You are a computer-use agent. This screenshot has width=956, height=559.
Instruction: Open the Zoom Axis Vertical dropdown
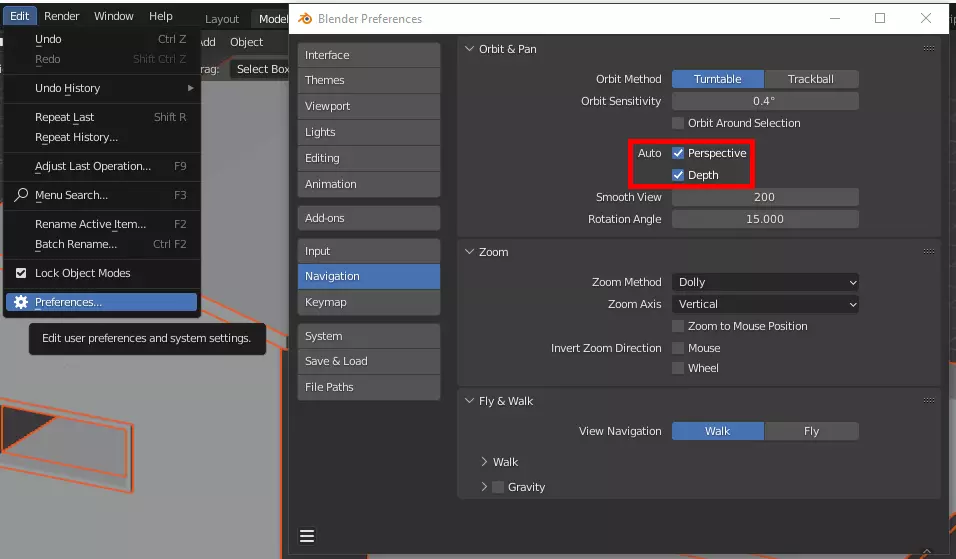[765, 304]
